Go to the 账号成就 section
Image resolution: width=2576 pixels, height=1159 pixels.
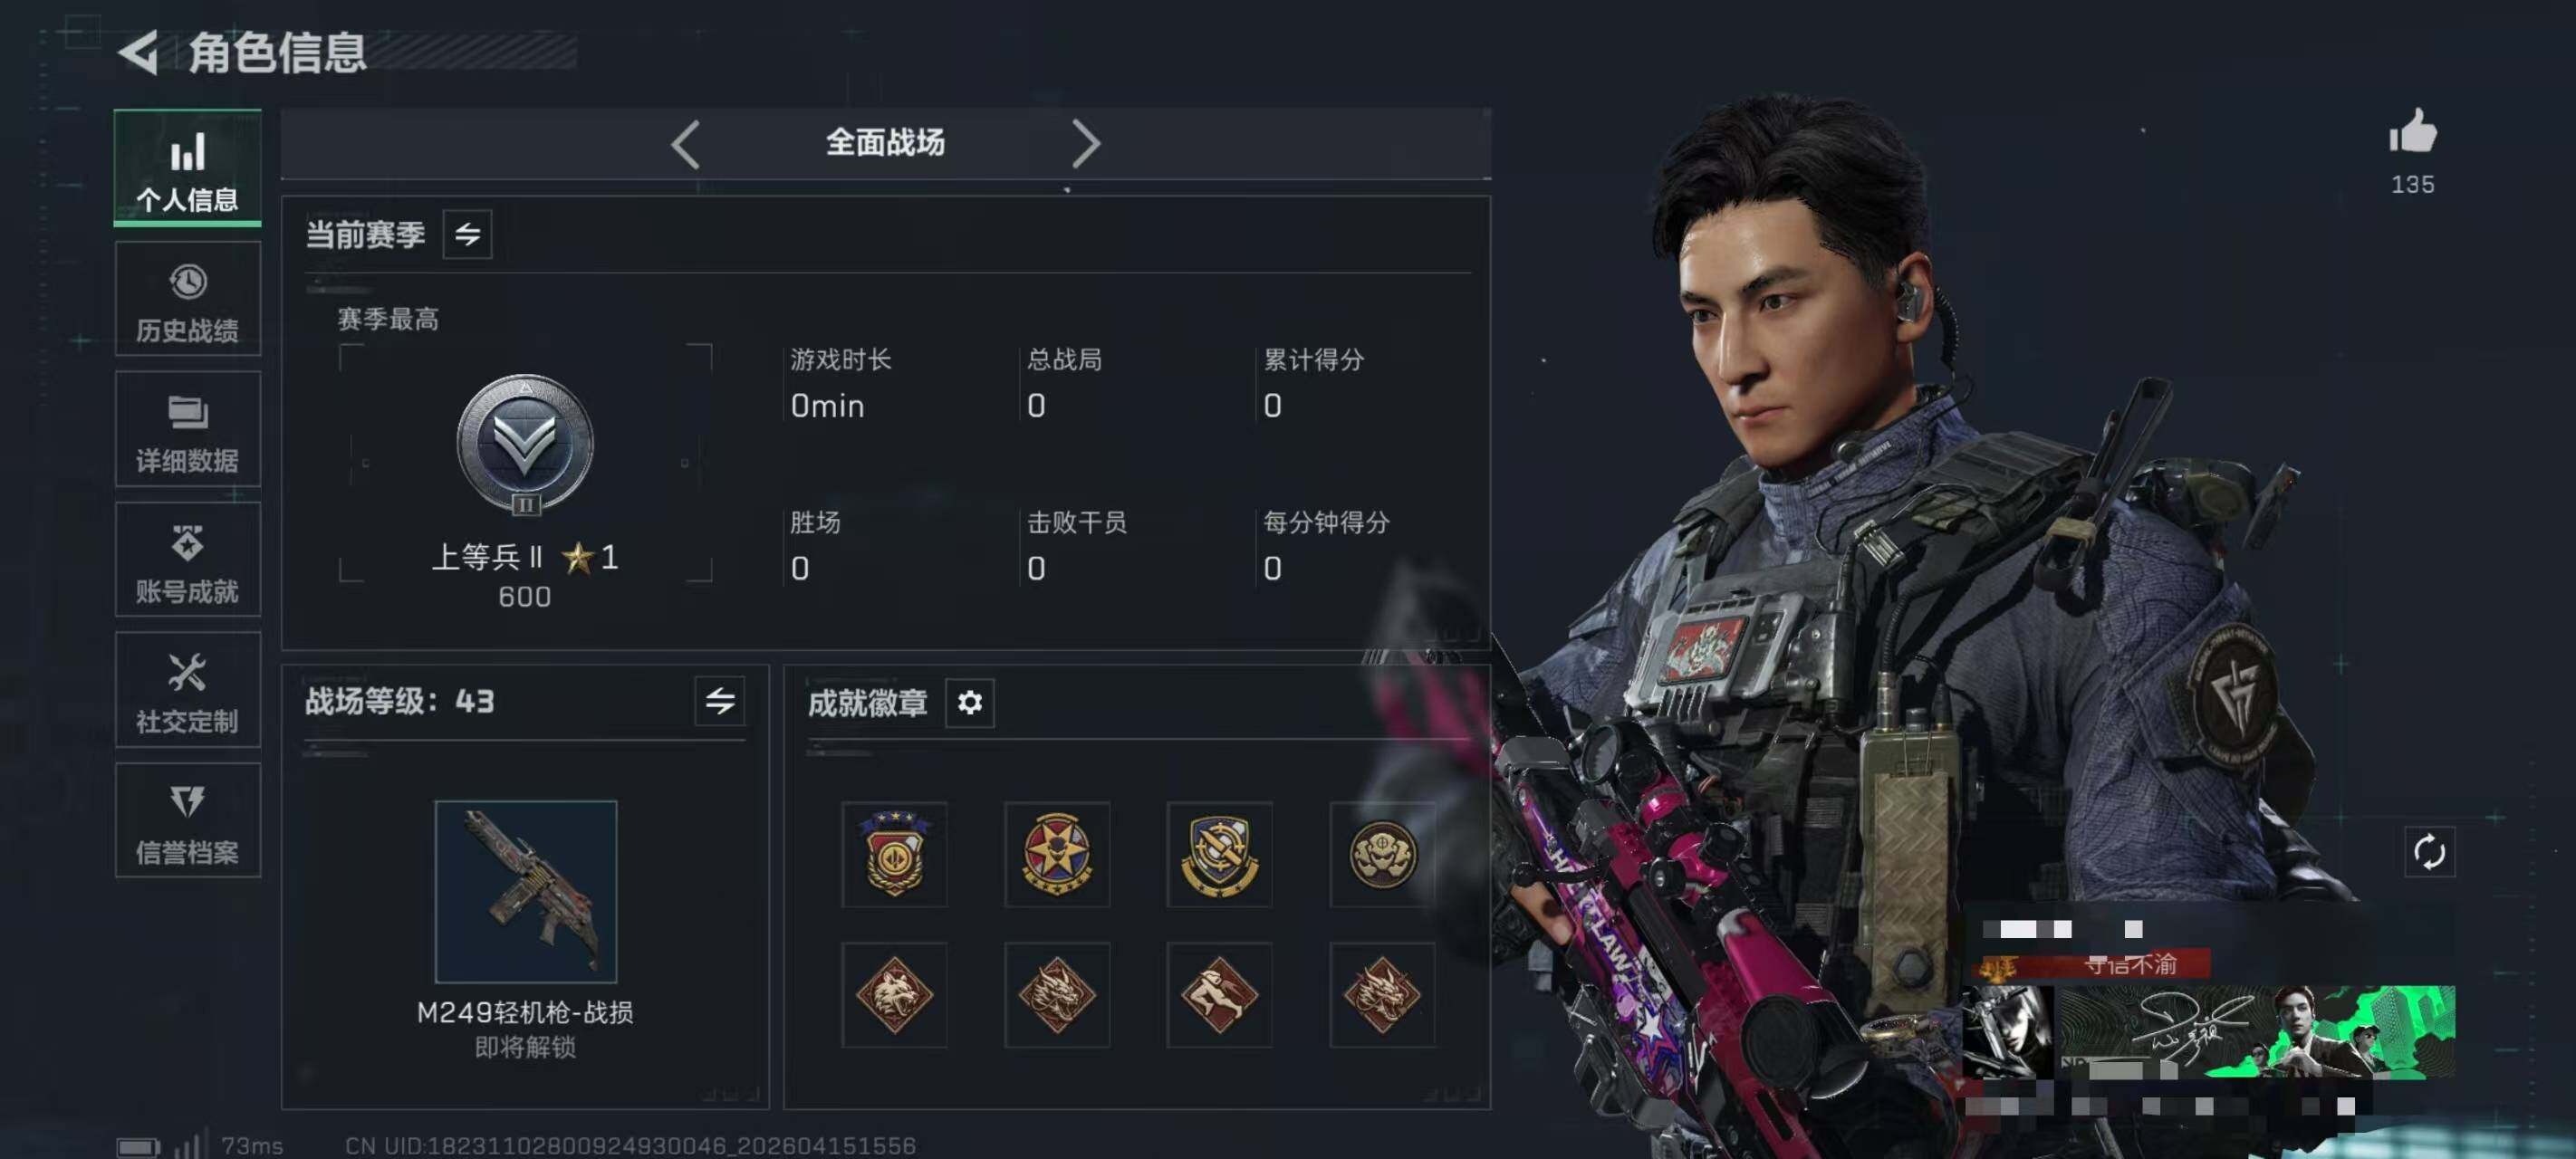[x=188, y=559]
